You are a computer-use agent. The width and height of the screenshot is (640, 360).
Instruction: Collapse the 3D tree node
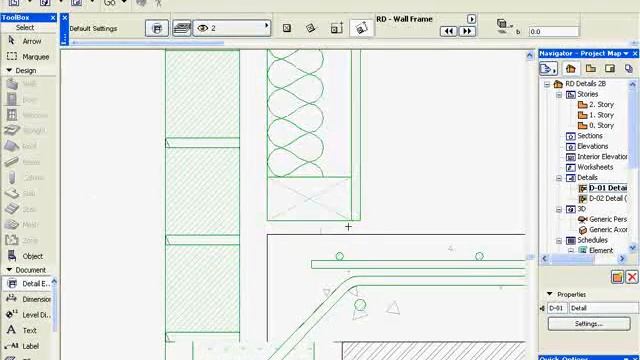click(559, 209)
